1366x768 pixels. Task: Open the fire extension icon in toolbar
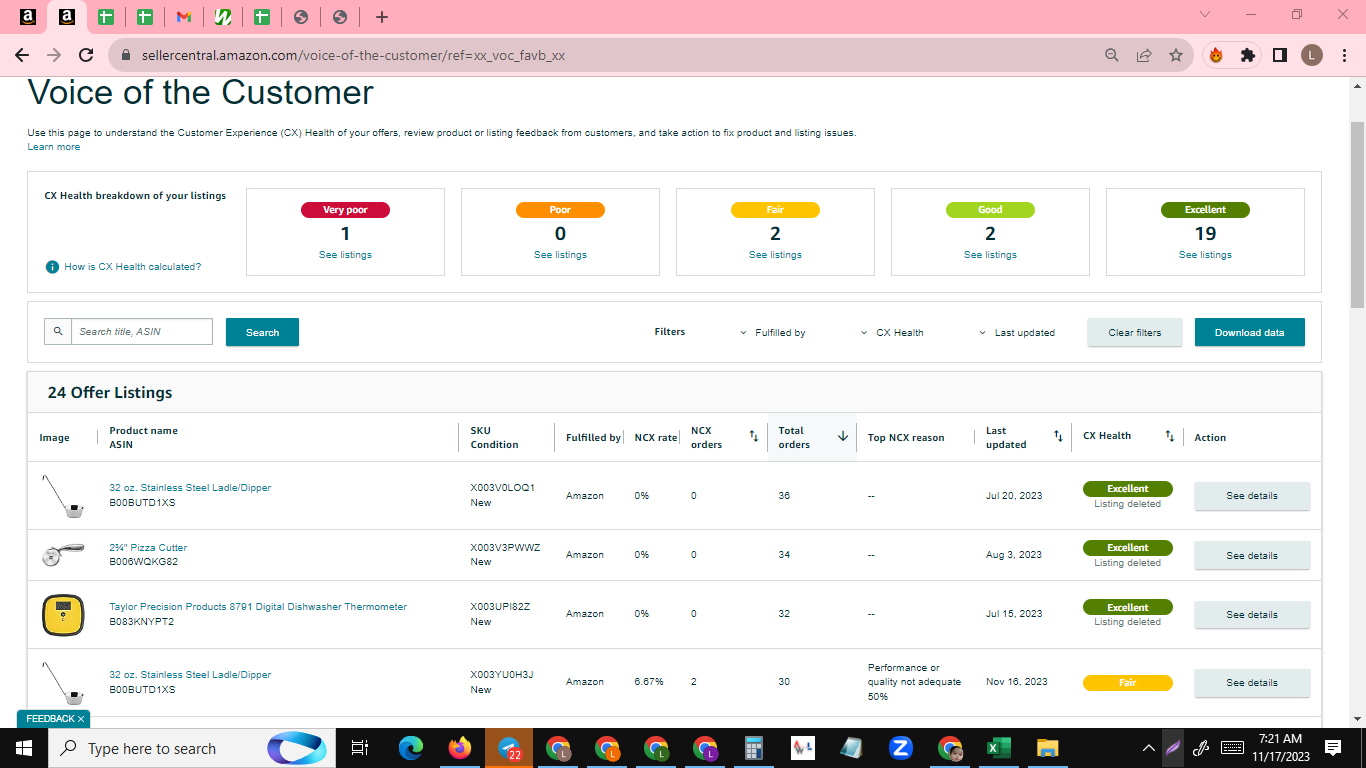(x=1216, y=56)
